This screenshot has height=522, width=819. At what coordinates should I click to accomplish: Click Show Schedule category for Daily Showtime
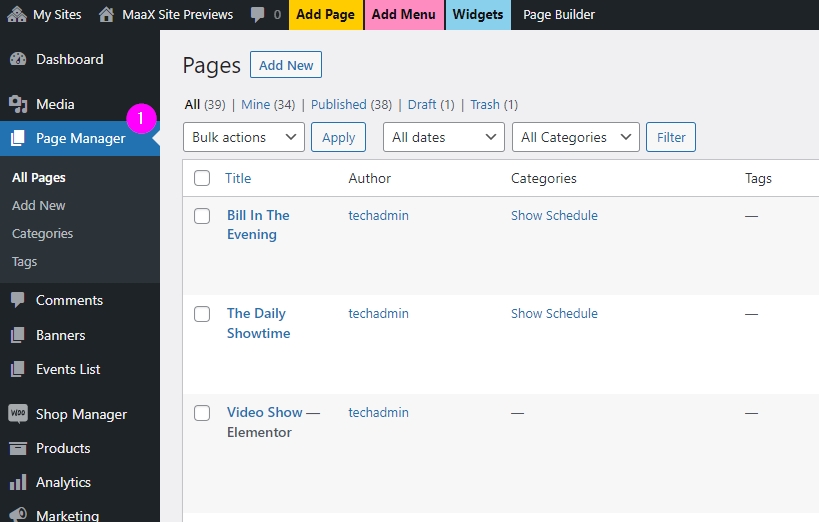(x=554, y=314)
